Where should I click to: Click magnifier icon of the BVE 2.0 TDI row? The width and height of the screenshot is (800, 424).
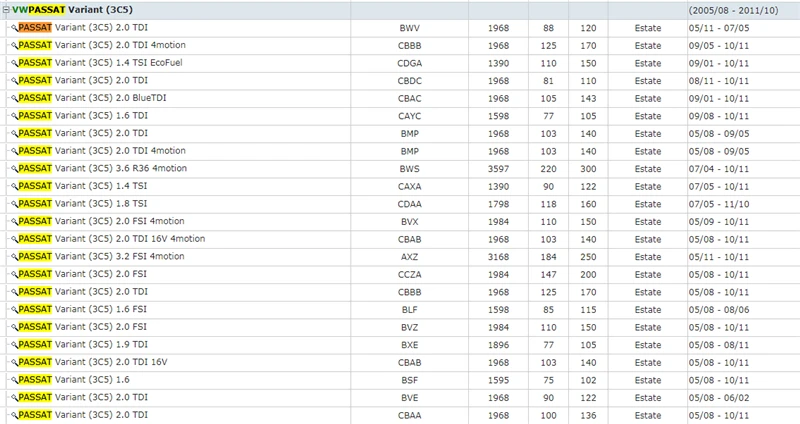click(14, 397)
